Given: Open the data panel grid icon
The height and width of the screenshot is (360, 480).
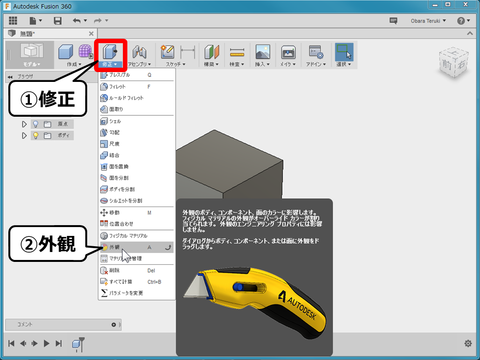Looking at the screenshot, I should (x=13, y=21).
